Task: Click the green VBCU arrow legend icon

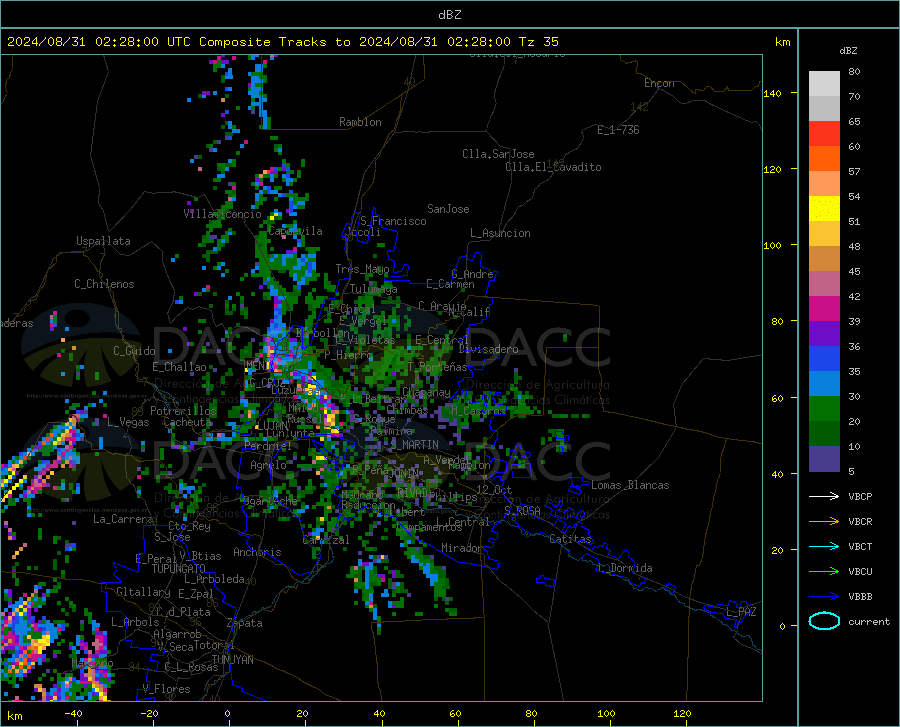Action: click(824, 572)
